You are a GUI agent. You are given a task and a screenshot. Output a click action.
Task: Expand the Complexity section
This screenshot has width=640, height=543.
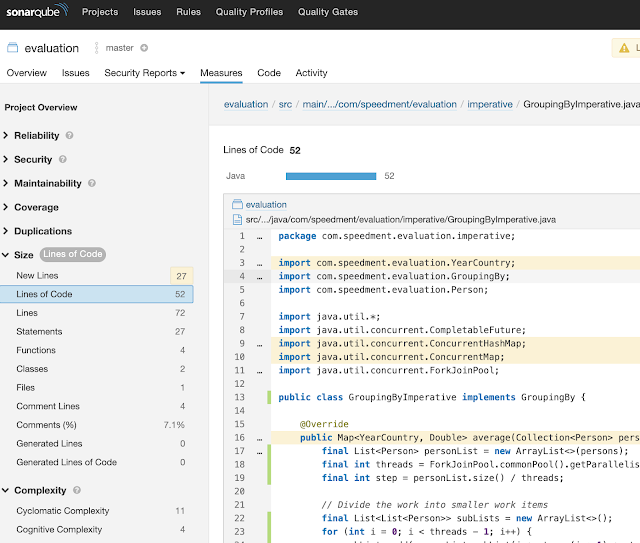pos(40,491)
